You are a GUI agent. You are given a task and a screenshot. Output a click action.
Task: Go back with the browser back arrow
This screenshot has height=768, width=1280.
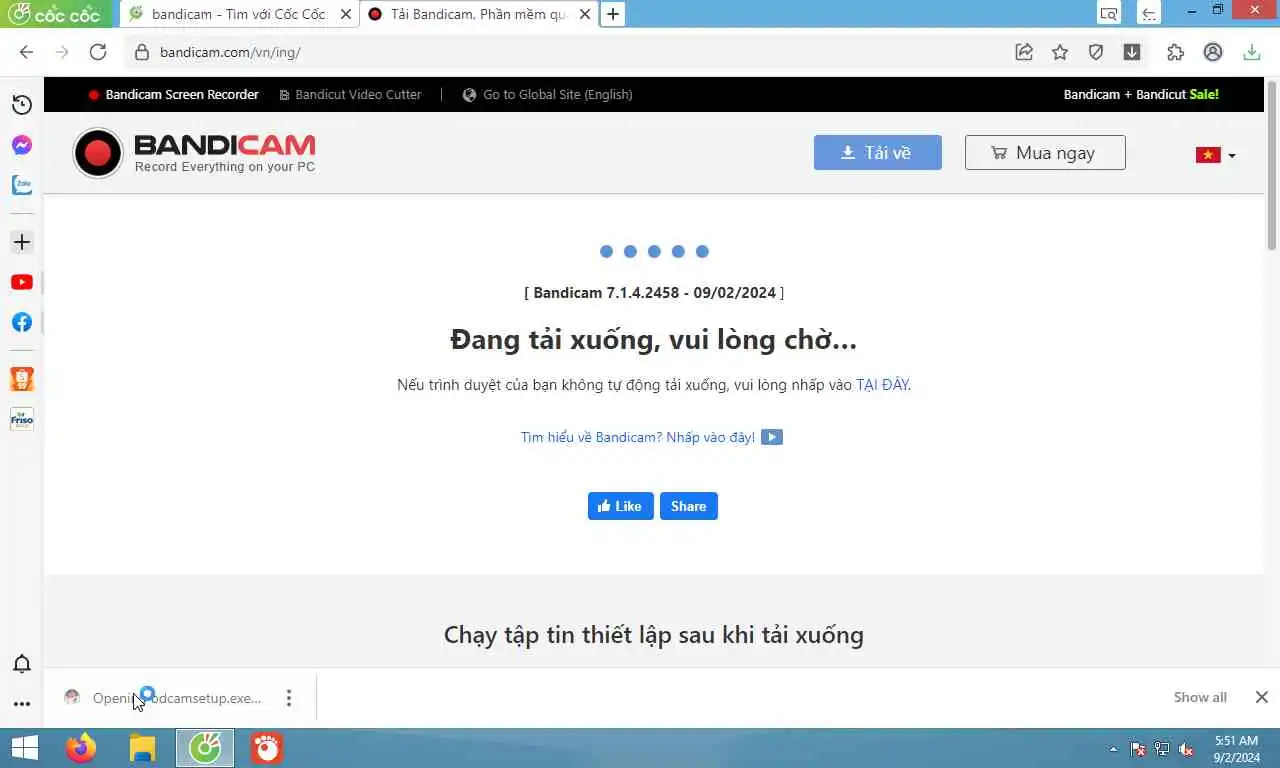(26, 52)
